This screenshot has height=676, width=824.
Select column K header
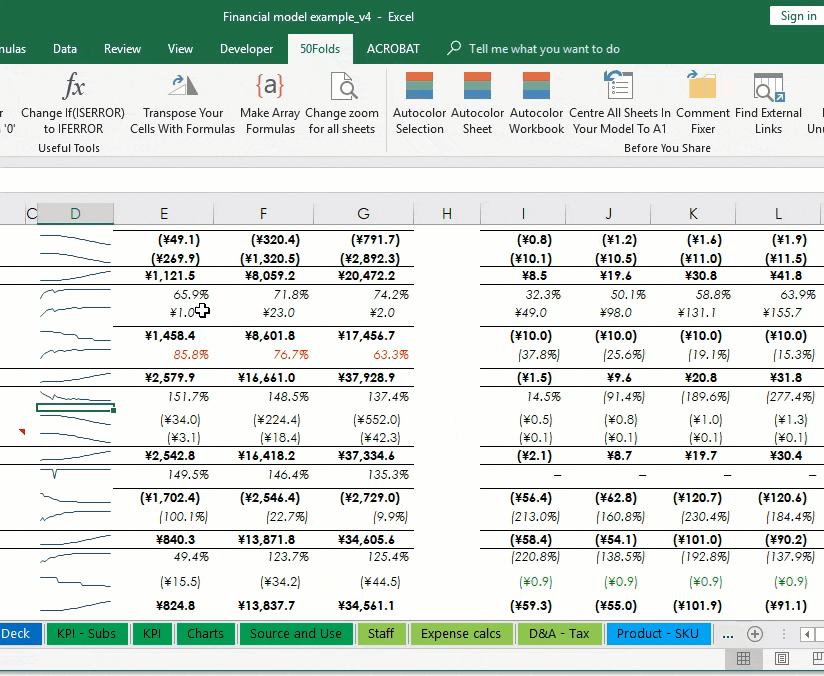click(x=693, y=213)
